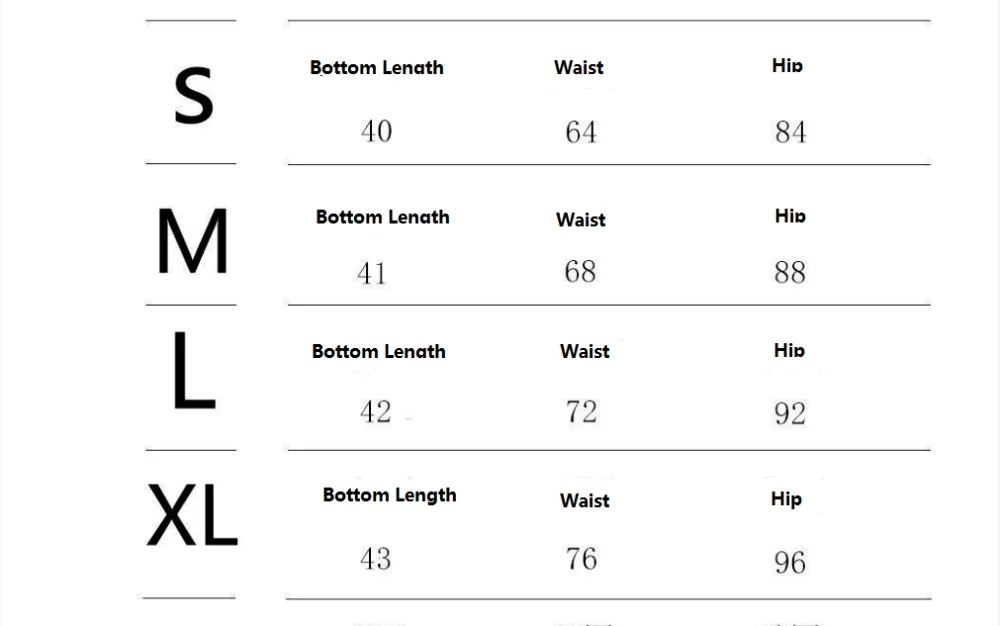Select the waist value 72

pyautogui.click(x=581, y=411)
